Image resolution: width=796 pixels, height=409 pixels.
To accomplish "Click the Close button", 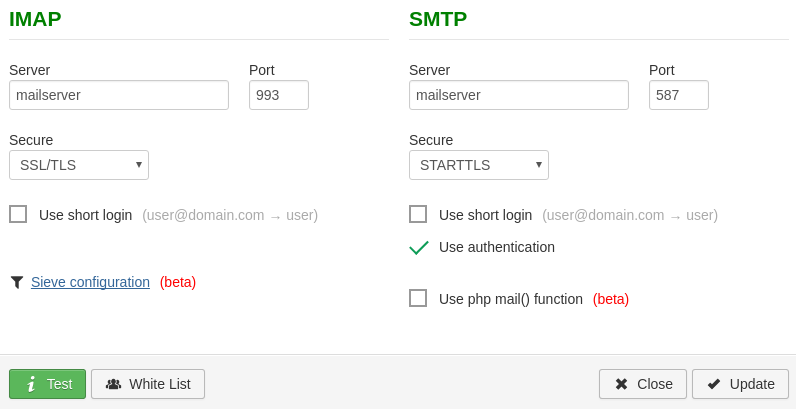I will 643,384.
